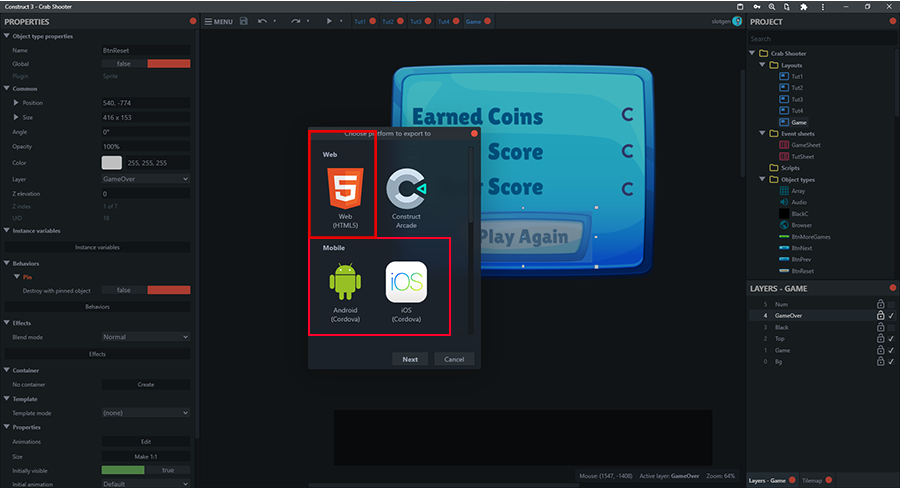900x489 pixels.
Task: Select Construct Arcade export option
Action: coord(406,197)
